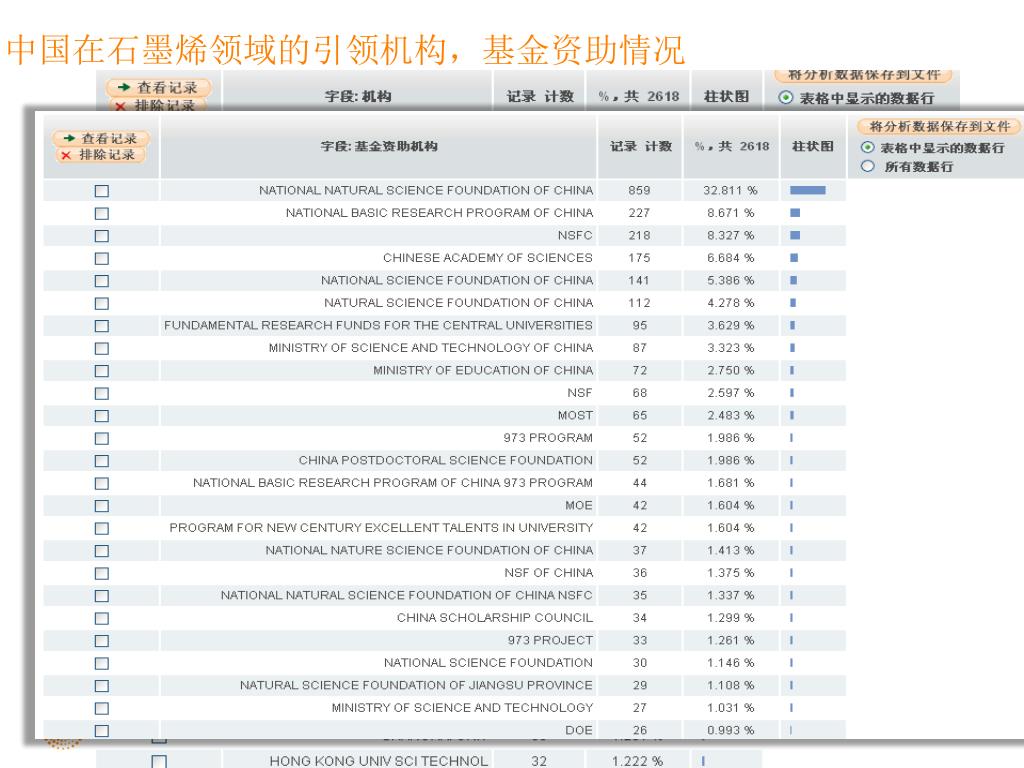Click the 查看记录 button above the funding agency table
The width and height of the screenshot is (1024, 768).
point(101,138)
